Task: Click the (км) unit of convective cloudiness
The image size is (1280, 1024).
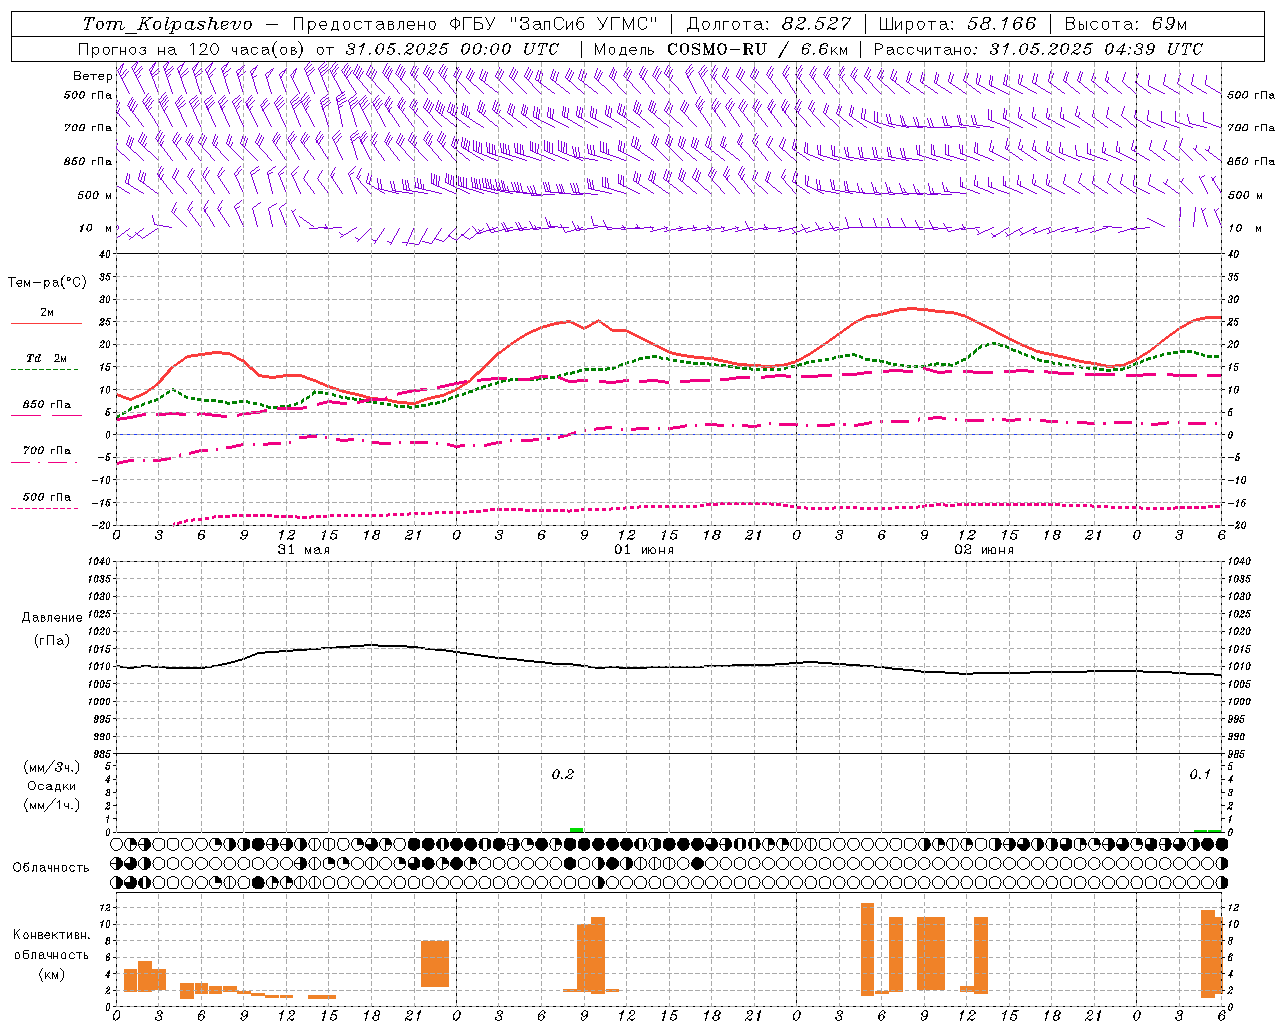Action: coord(51,973)
